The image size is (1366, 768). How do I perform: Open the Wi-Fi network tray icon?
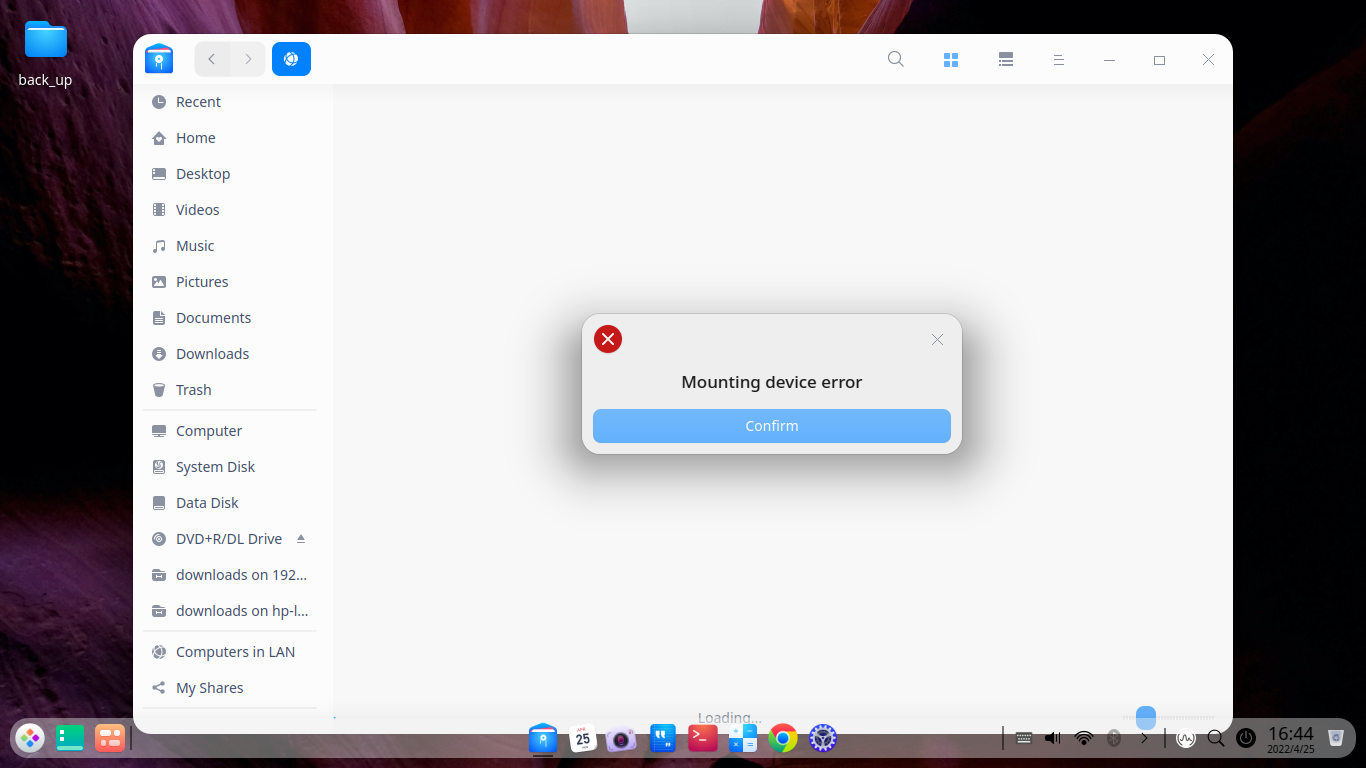click(x=1084, y=739)
